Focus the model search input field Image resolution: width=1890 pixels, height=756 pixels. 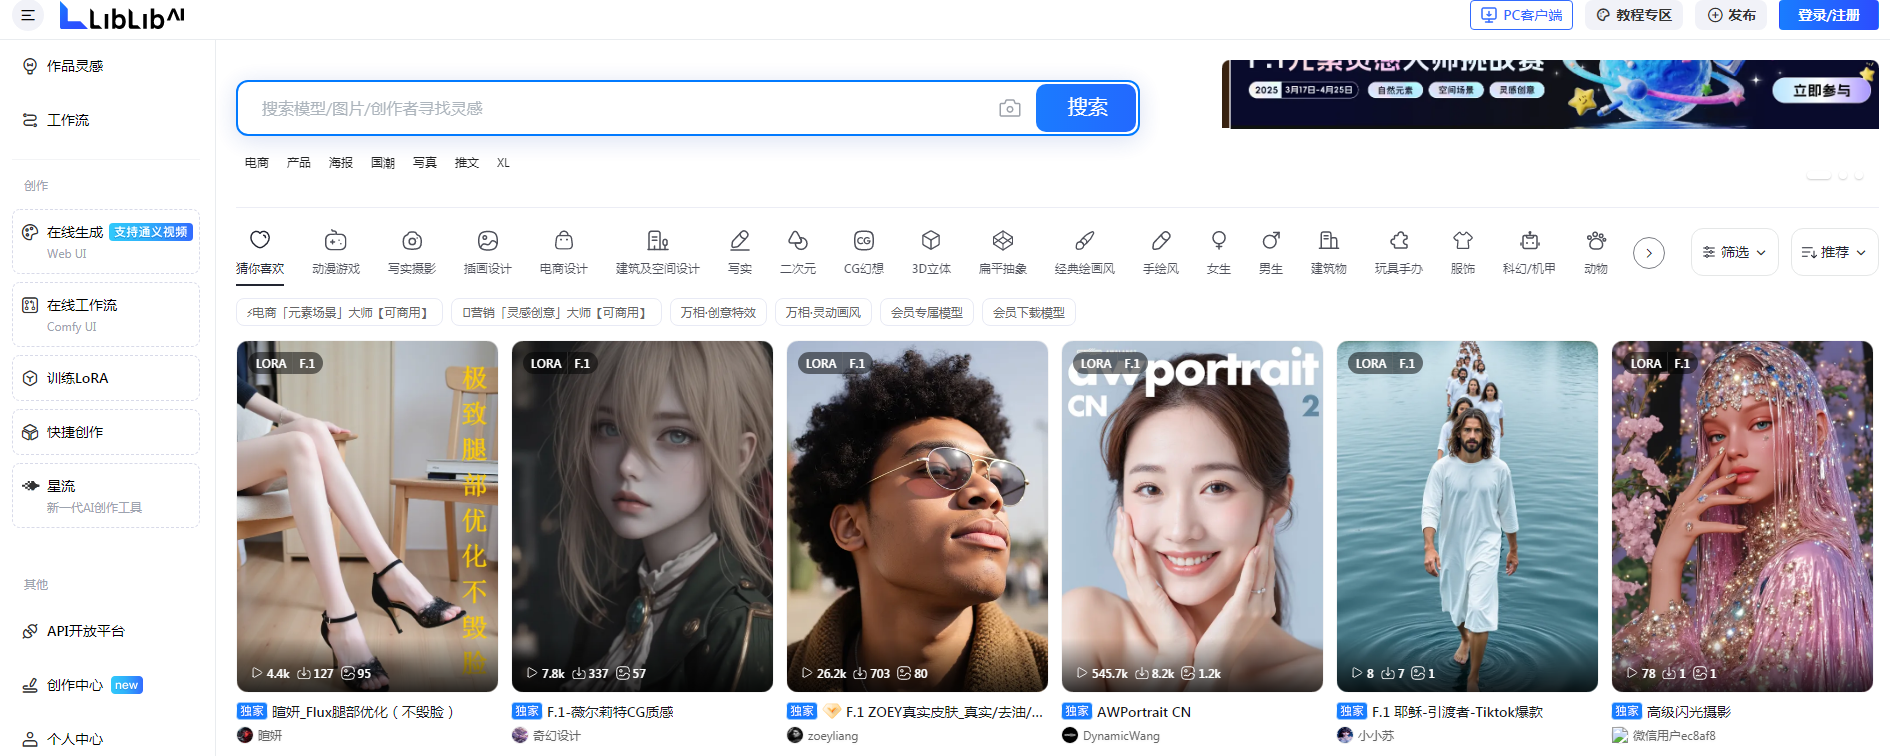(620, 108)
